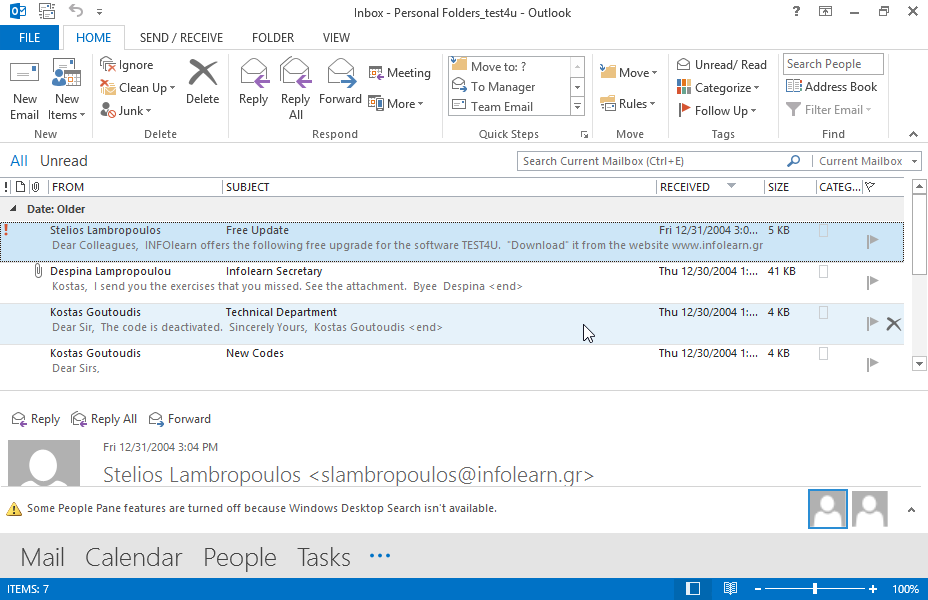Open the Clean Up dropdown
This screenshot has height=600, width=928.
tap(137, 88)
